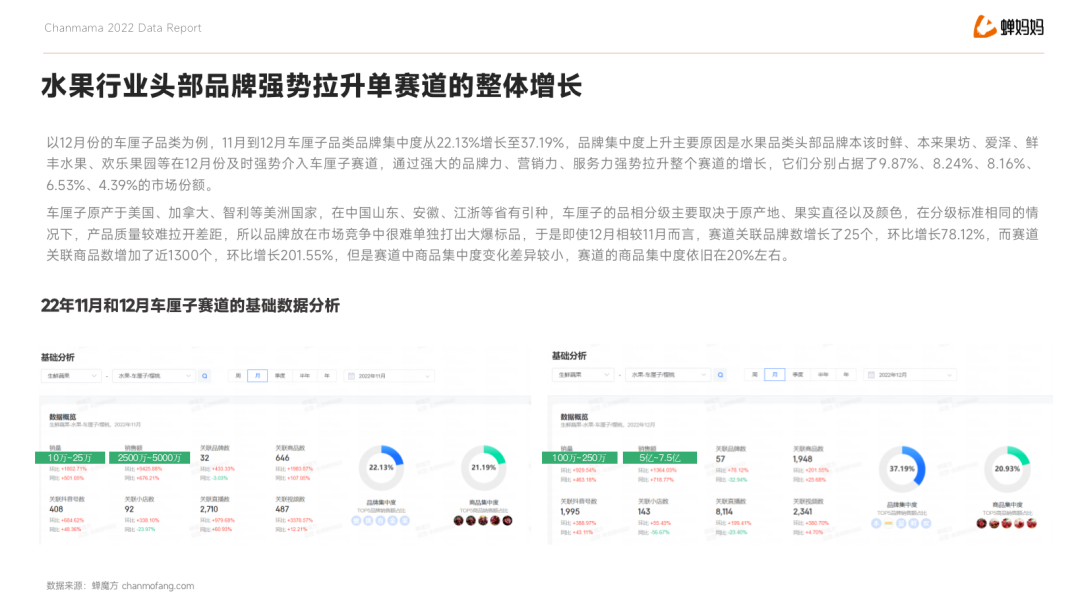
Task: Click calendar icon beside 2022年12月
Action: point(871,375)
